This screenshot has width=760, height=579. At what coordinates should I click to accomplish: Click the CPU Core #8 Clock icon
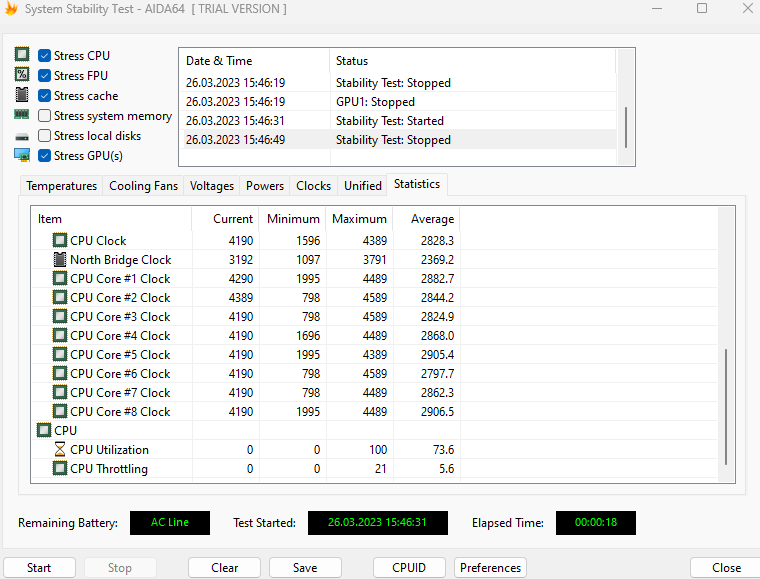click(x=60, y=411)
